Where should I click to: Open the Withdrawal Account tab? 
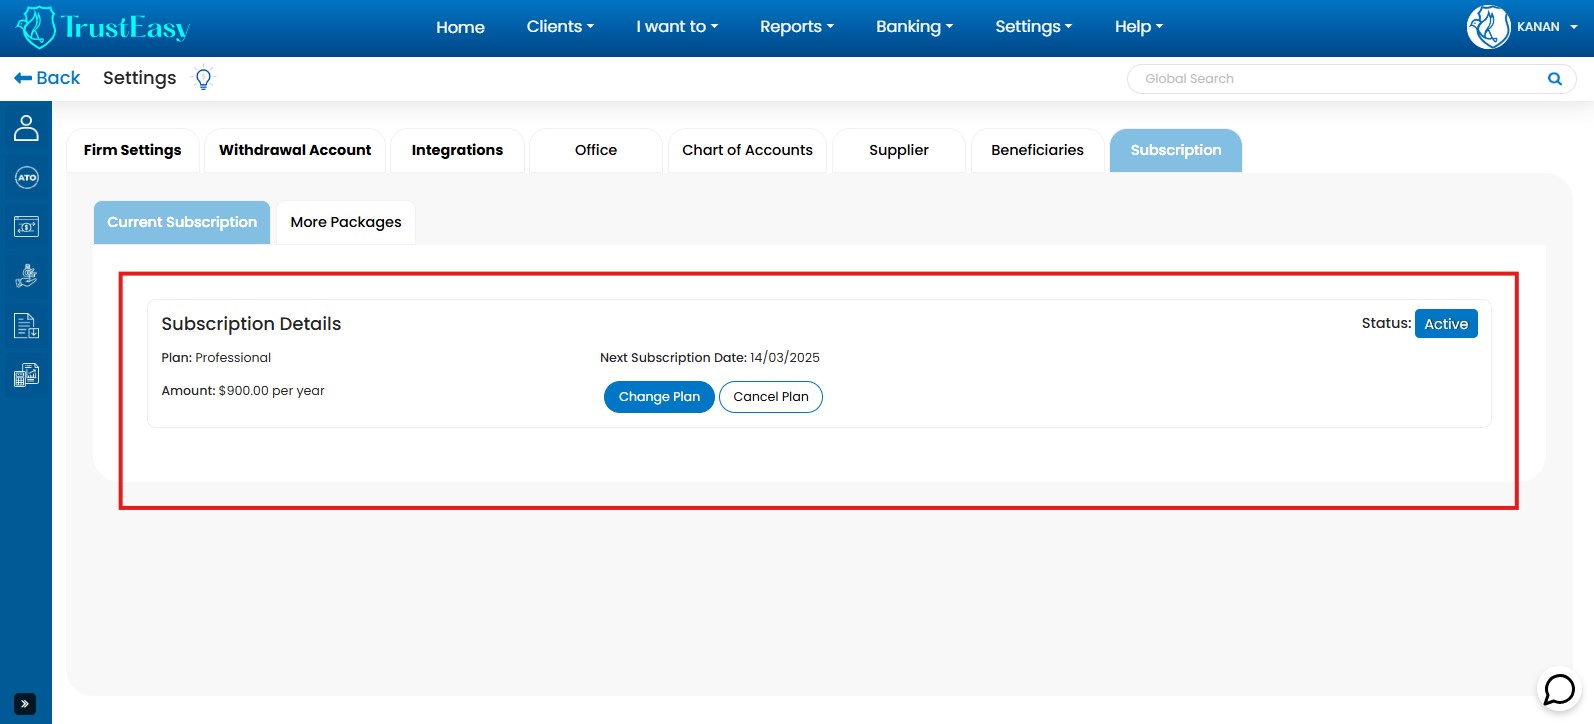point(295,150)
